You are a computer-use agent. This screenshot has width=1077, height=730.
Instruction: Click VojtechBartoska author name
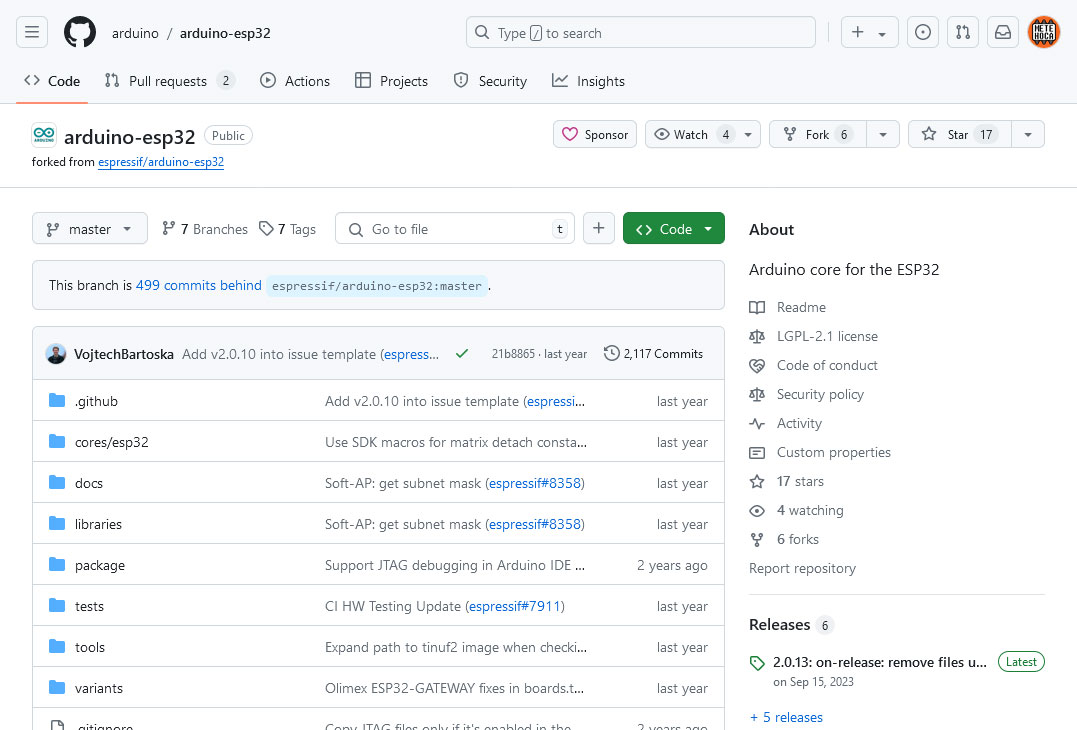click(x=124, y=354)
